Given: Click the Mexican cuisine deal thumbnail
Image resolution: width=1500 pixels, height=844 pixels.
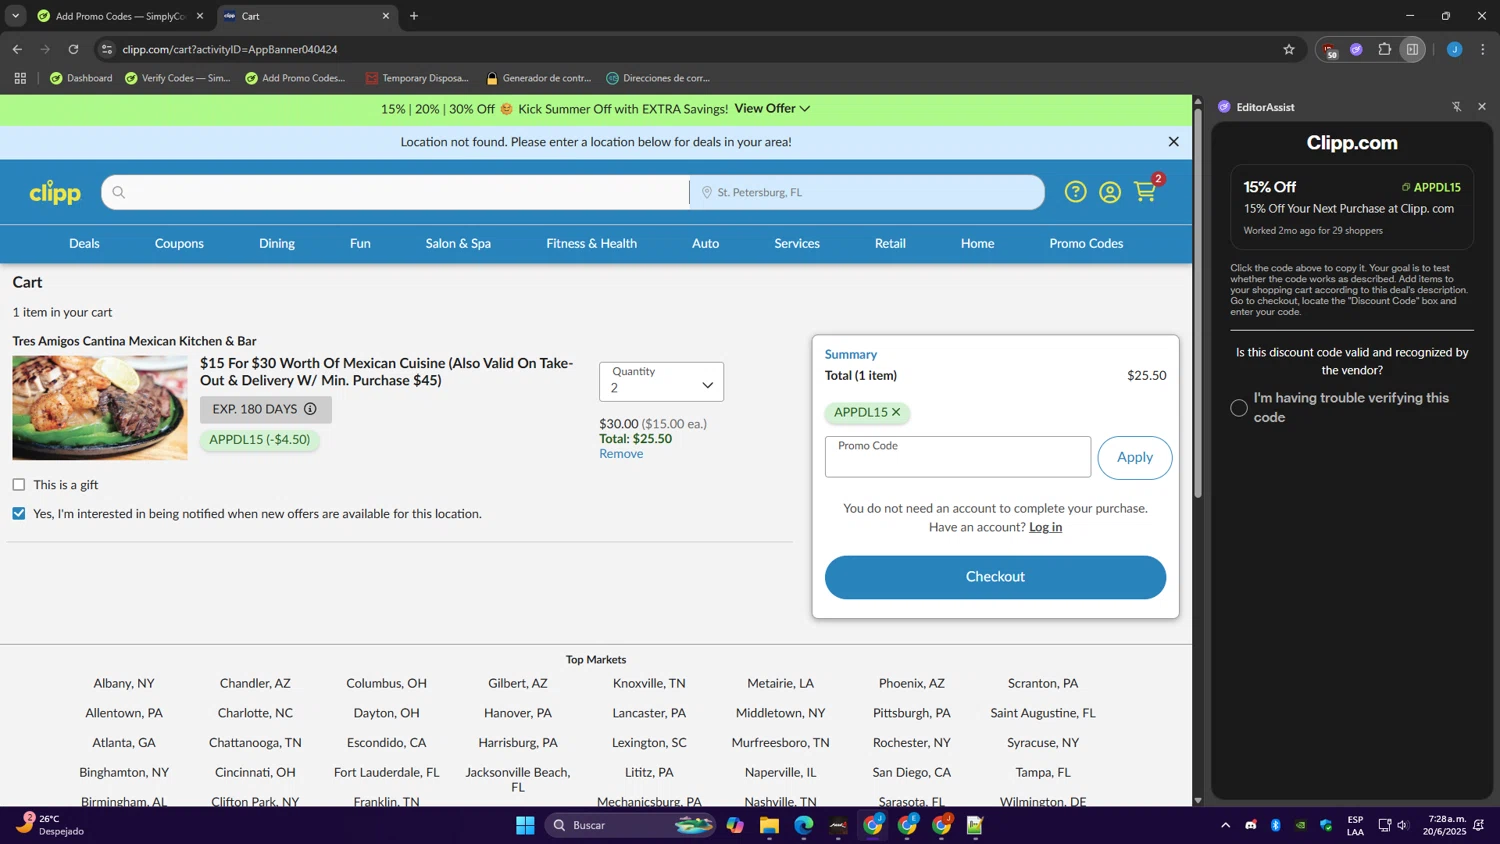Looking at the screenshot, I should point(100,408).
